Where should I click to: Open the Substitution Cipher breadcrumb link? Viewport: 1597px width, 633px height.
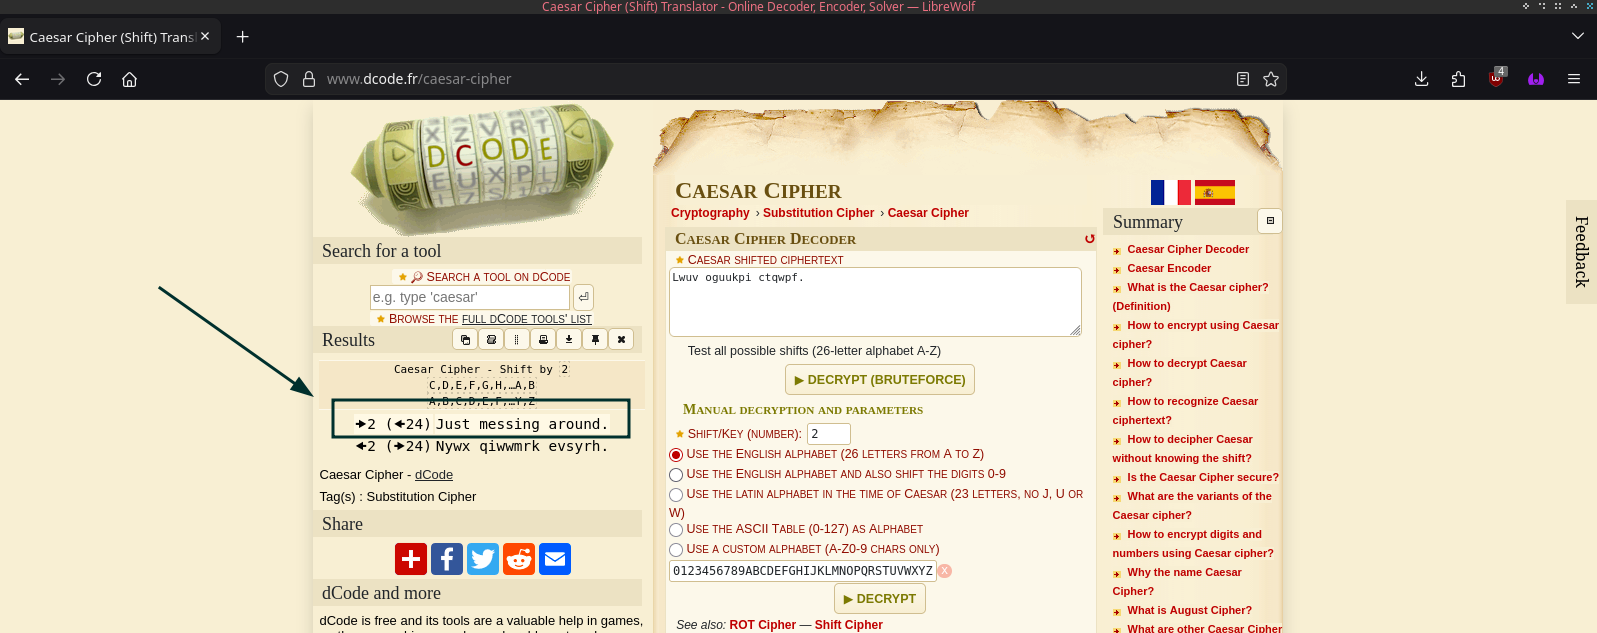point(818,213)
